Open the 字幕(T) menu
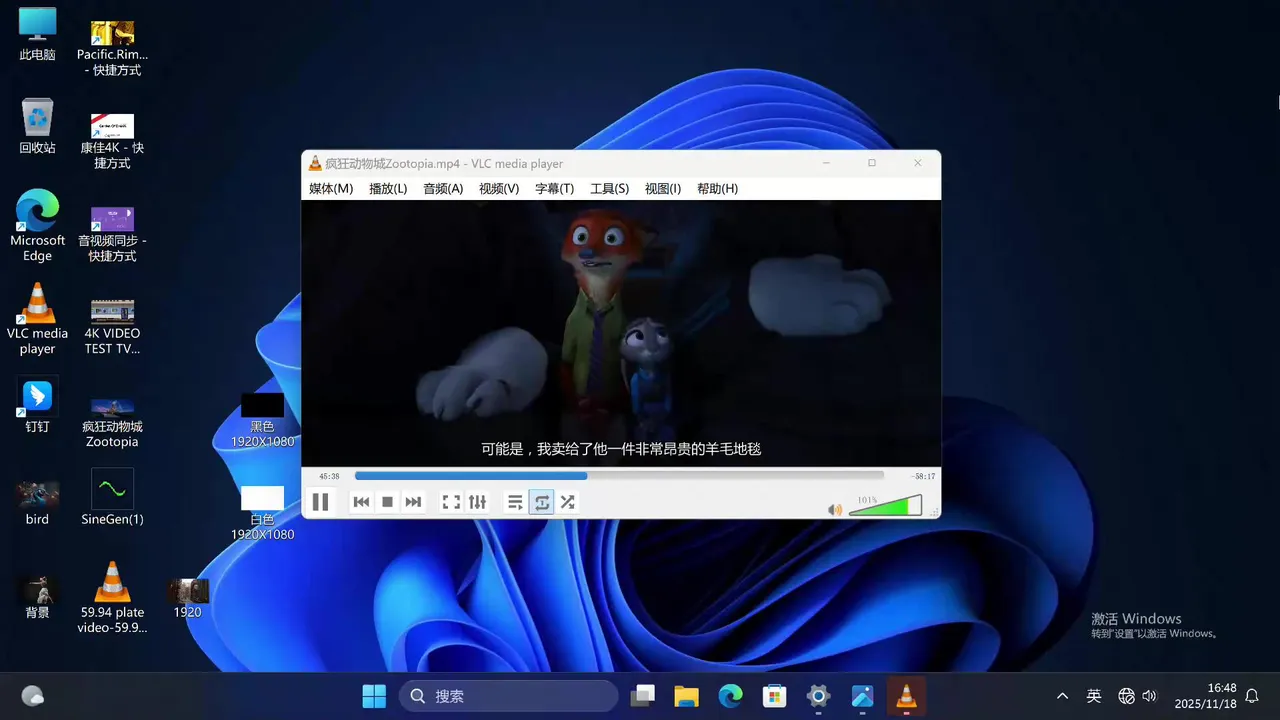 click(554, 188)
